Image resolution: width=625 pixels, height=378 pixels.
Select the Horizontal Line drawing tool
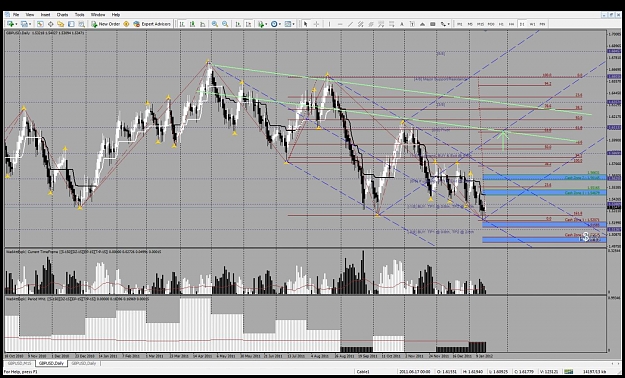point(340,24)
